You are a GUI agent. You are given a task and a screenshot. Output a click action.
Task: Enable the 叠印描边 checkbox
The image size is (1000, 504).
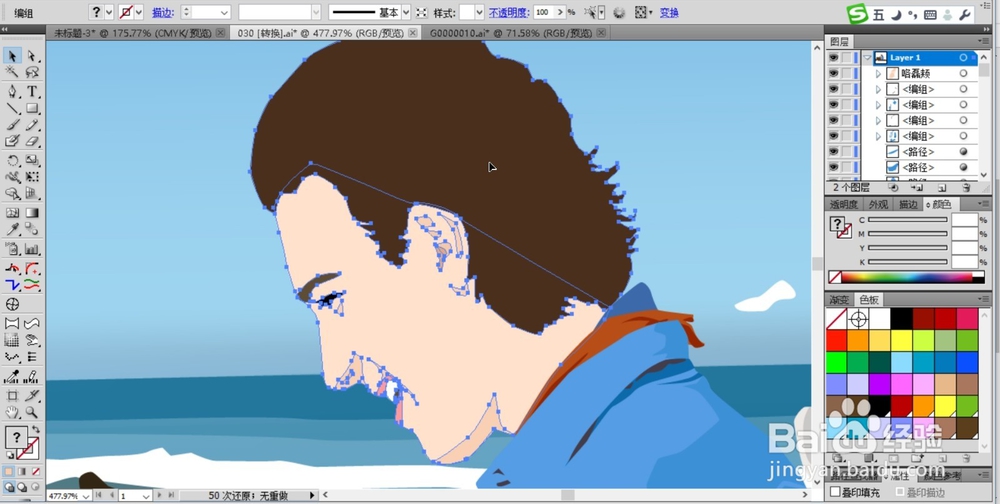[900, 492]
